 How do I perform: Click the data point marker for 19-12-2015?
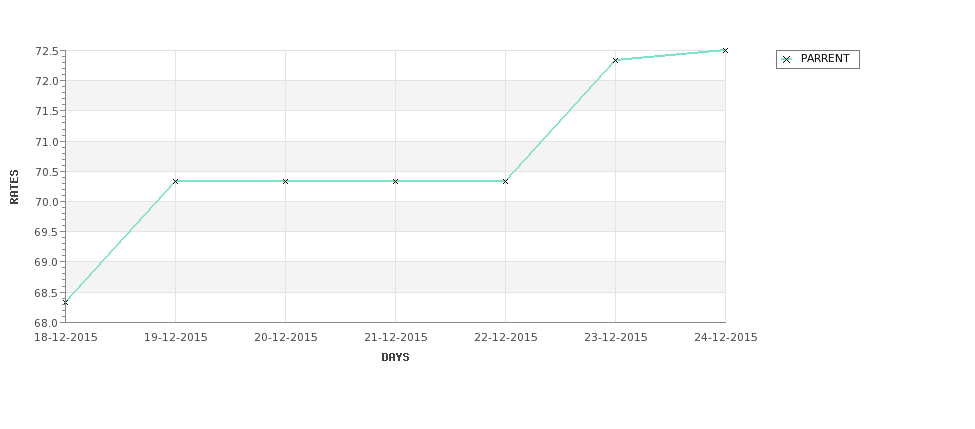[x=175, y=182]
